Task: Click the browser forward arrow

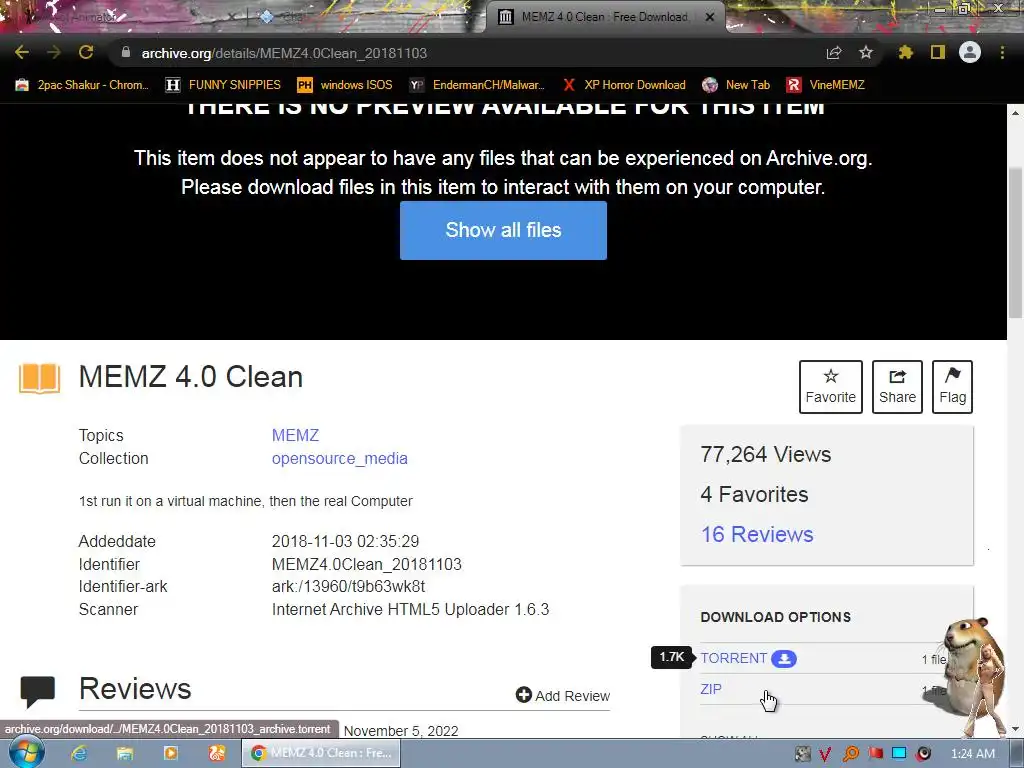Action: pyautogui.click(x=54, y=53)
